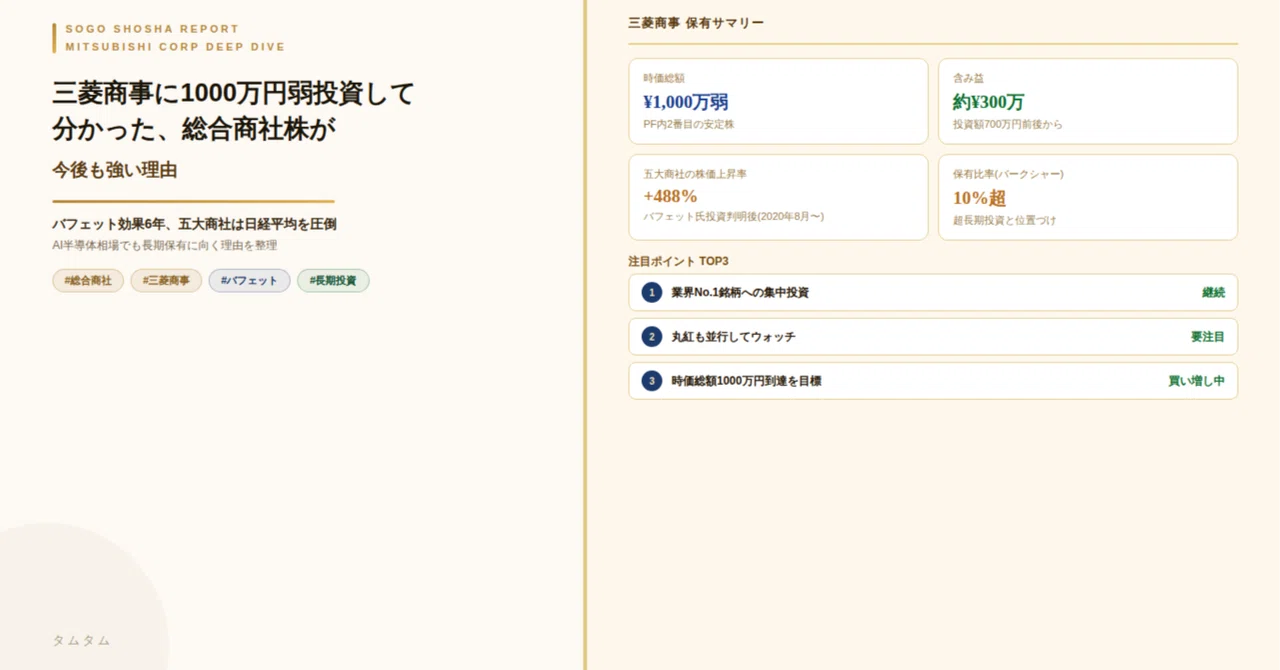
Task: Click the line バフェット効果6年、五大商社は日経平均を圧倒
Action: coord(194,224)
